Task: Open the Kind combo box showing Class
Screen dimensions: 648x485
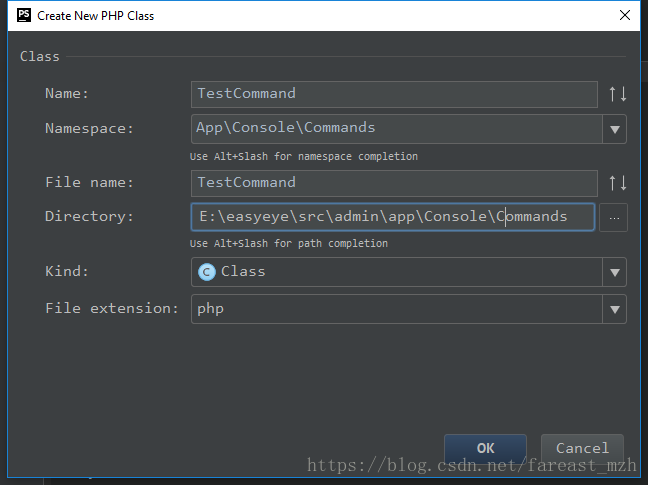Action: coord(409,272)
